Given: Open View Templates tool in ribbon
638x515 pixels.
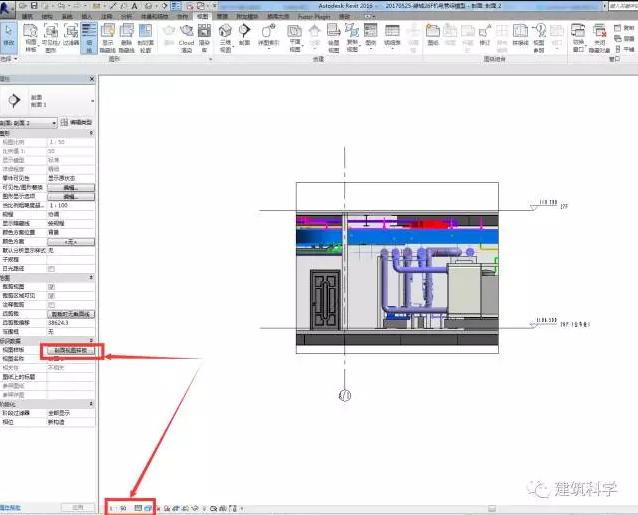Looking at the screenshot, I should pyautogui.click(x=31, y=37).
